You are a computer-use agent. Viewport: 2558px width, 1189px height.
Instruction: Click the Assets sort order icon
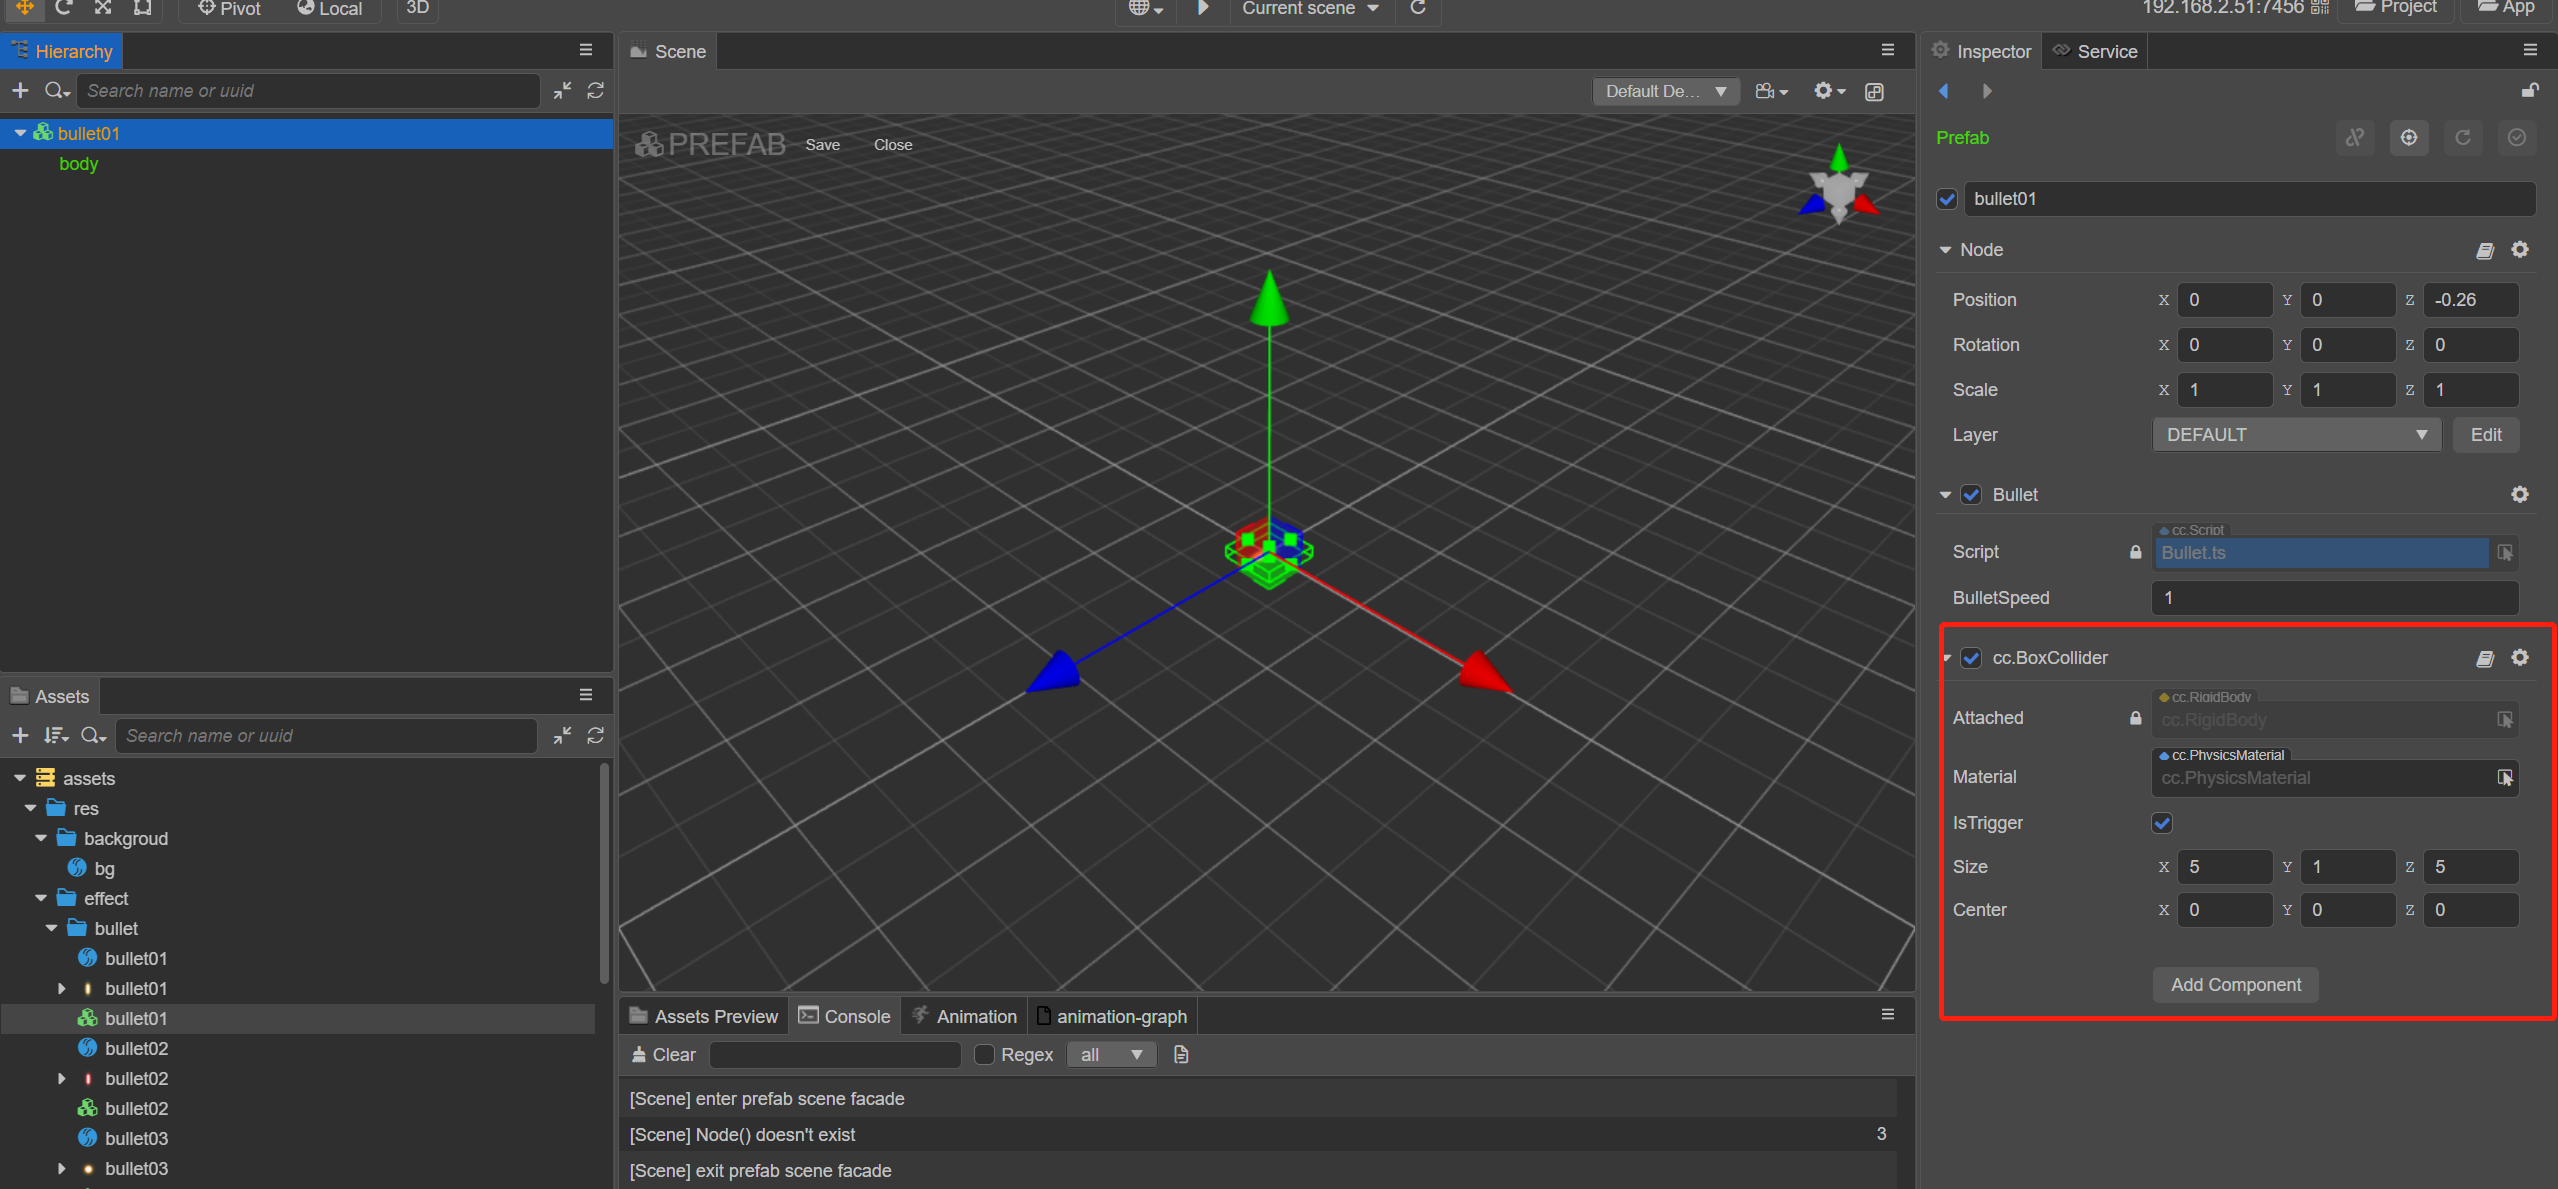coord(56,735)
